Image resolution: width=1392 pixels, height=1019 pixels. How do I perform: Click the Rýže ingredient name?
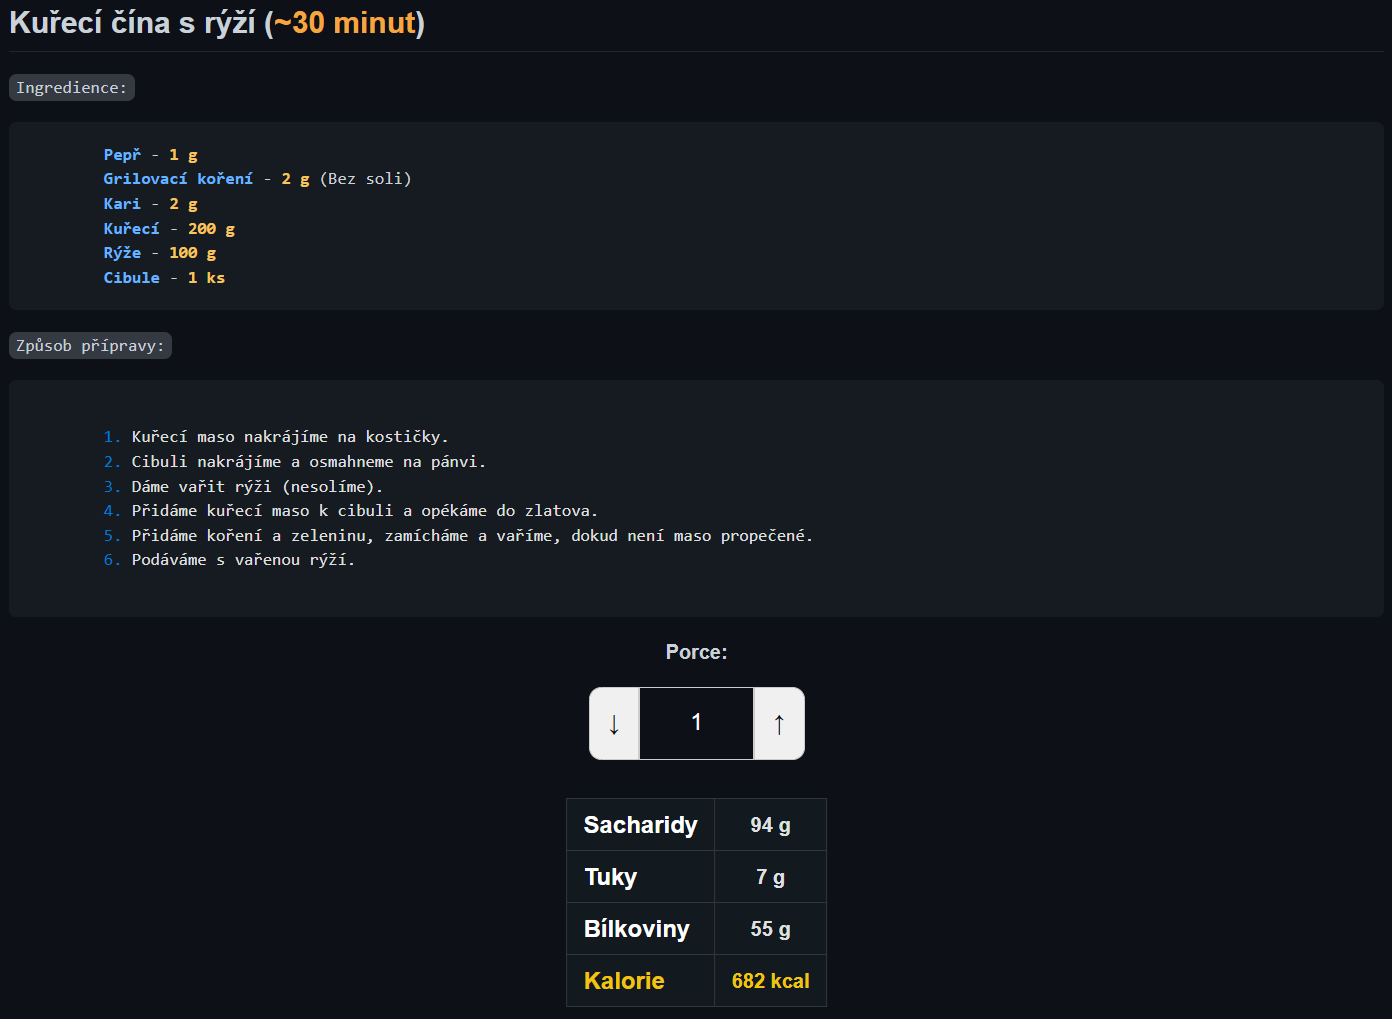pyautogui.click(x=122, y=253)
